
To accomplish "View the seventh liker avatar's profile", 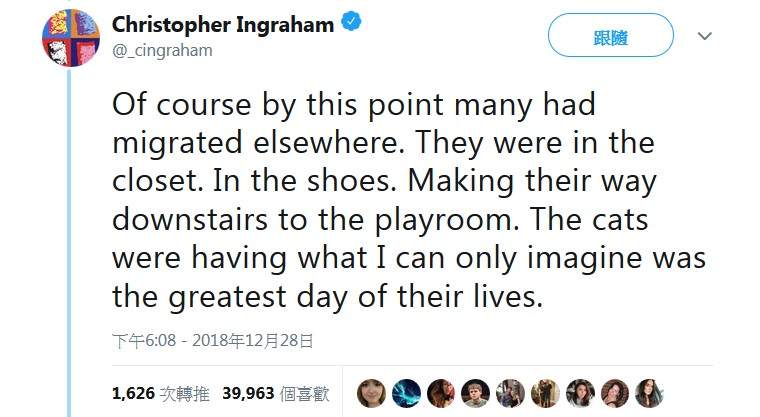I will point(579,392).
